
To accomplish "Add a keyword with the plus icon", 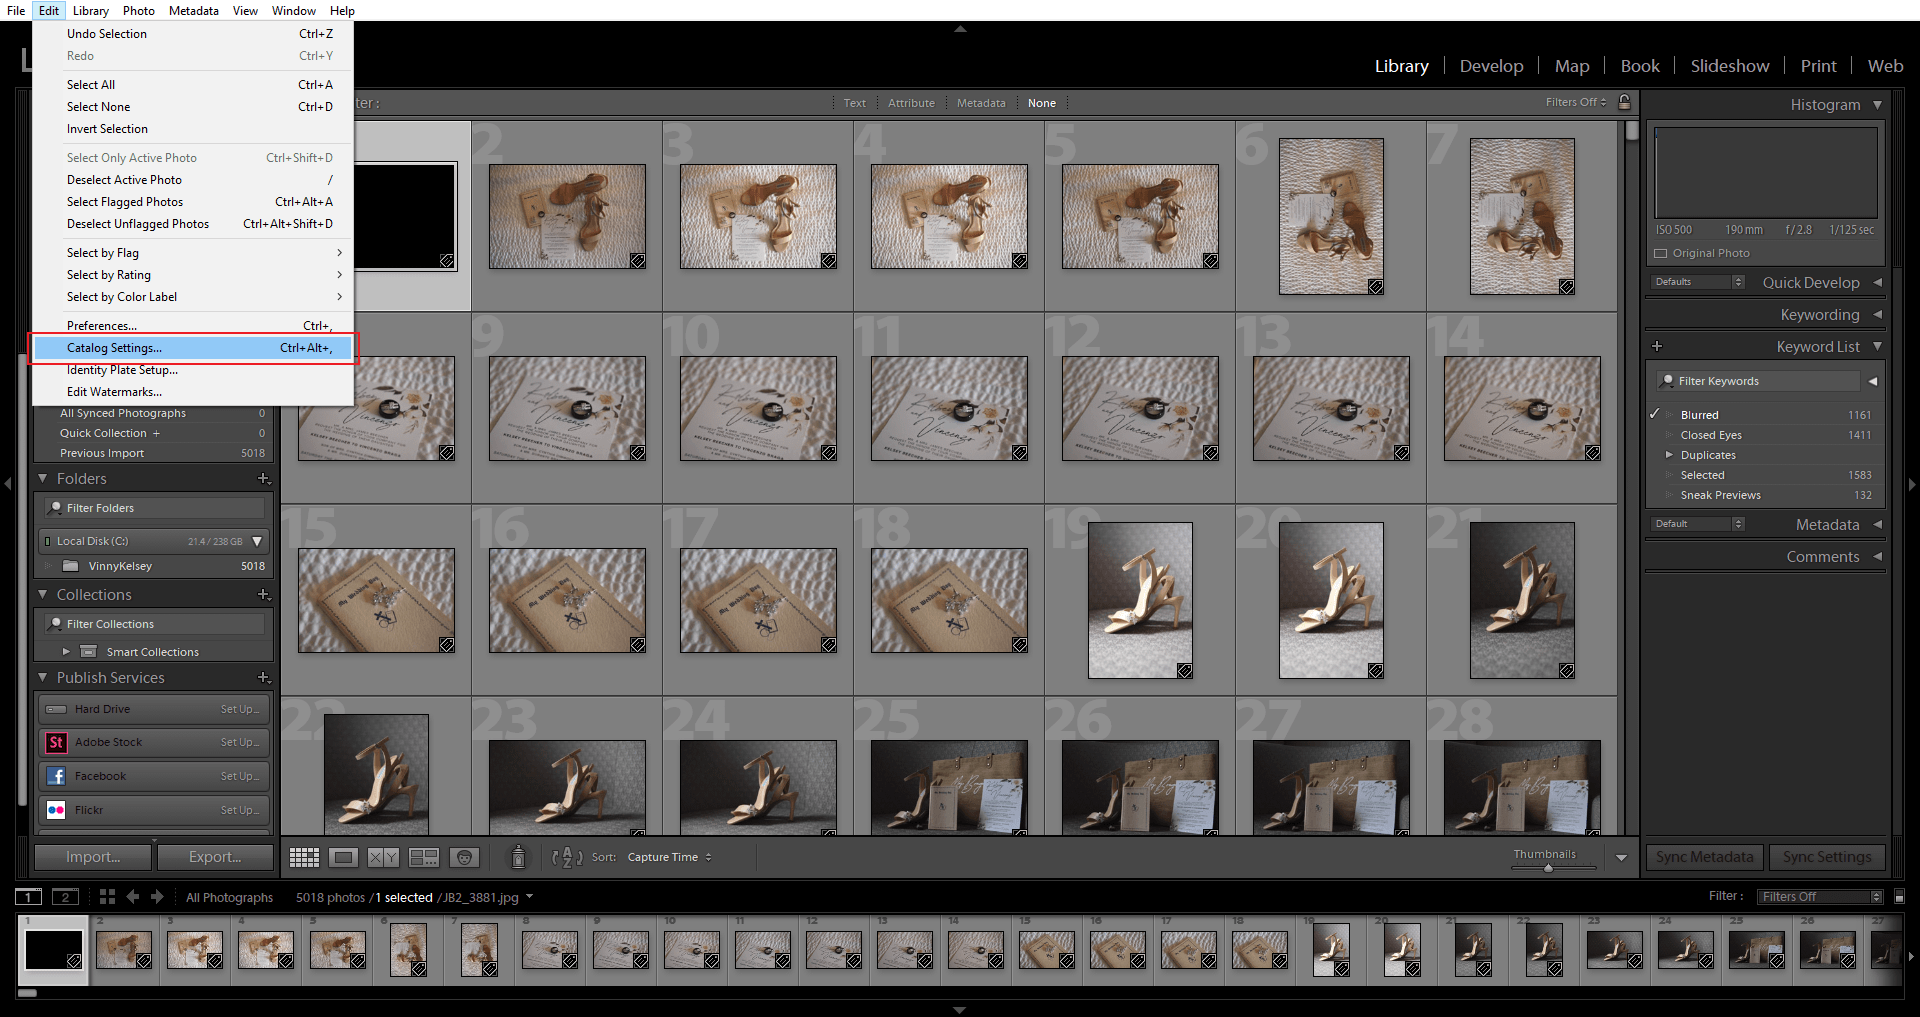I will (1657, 346).
